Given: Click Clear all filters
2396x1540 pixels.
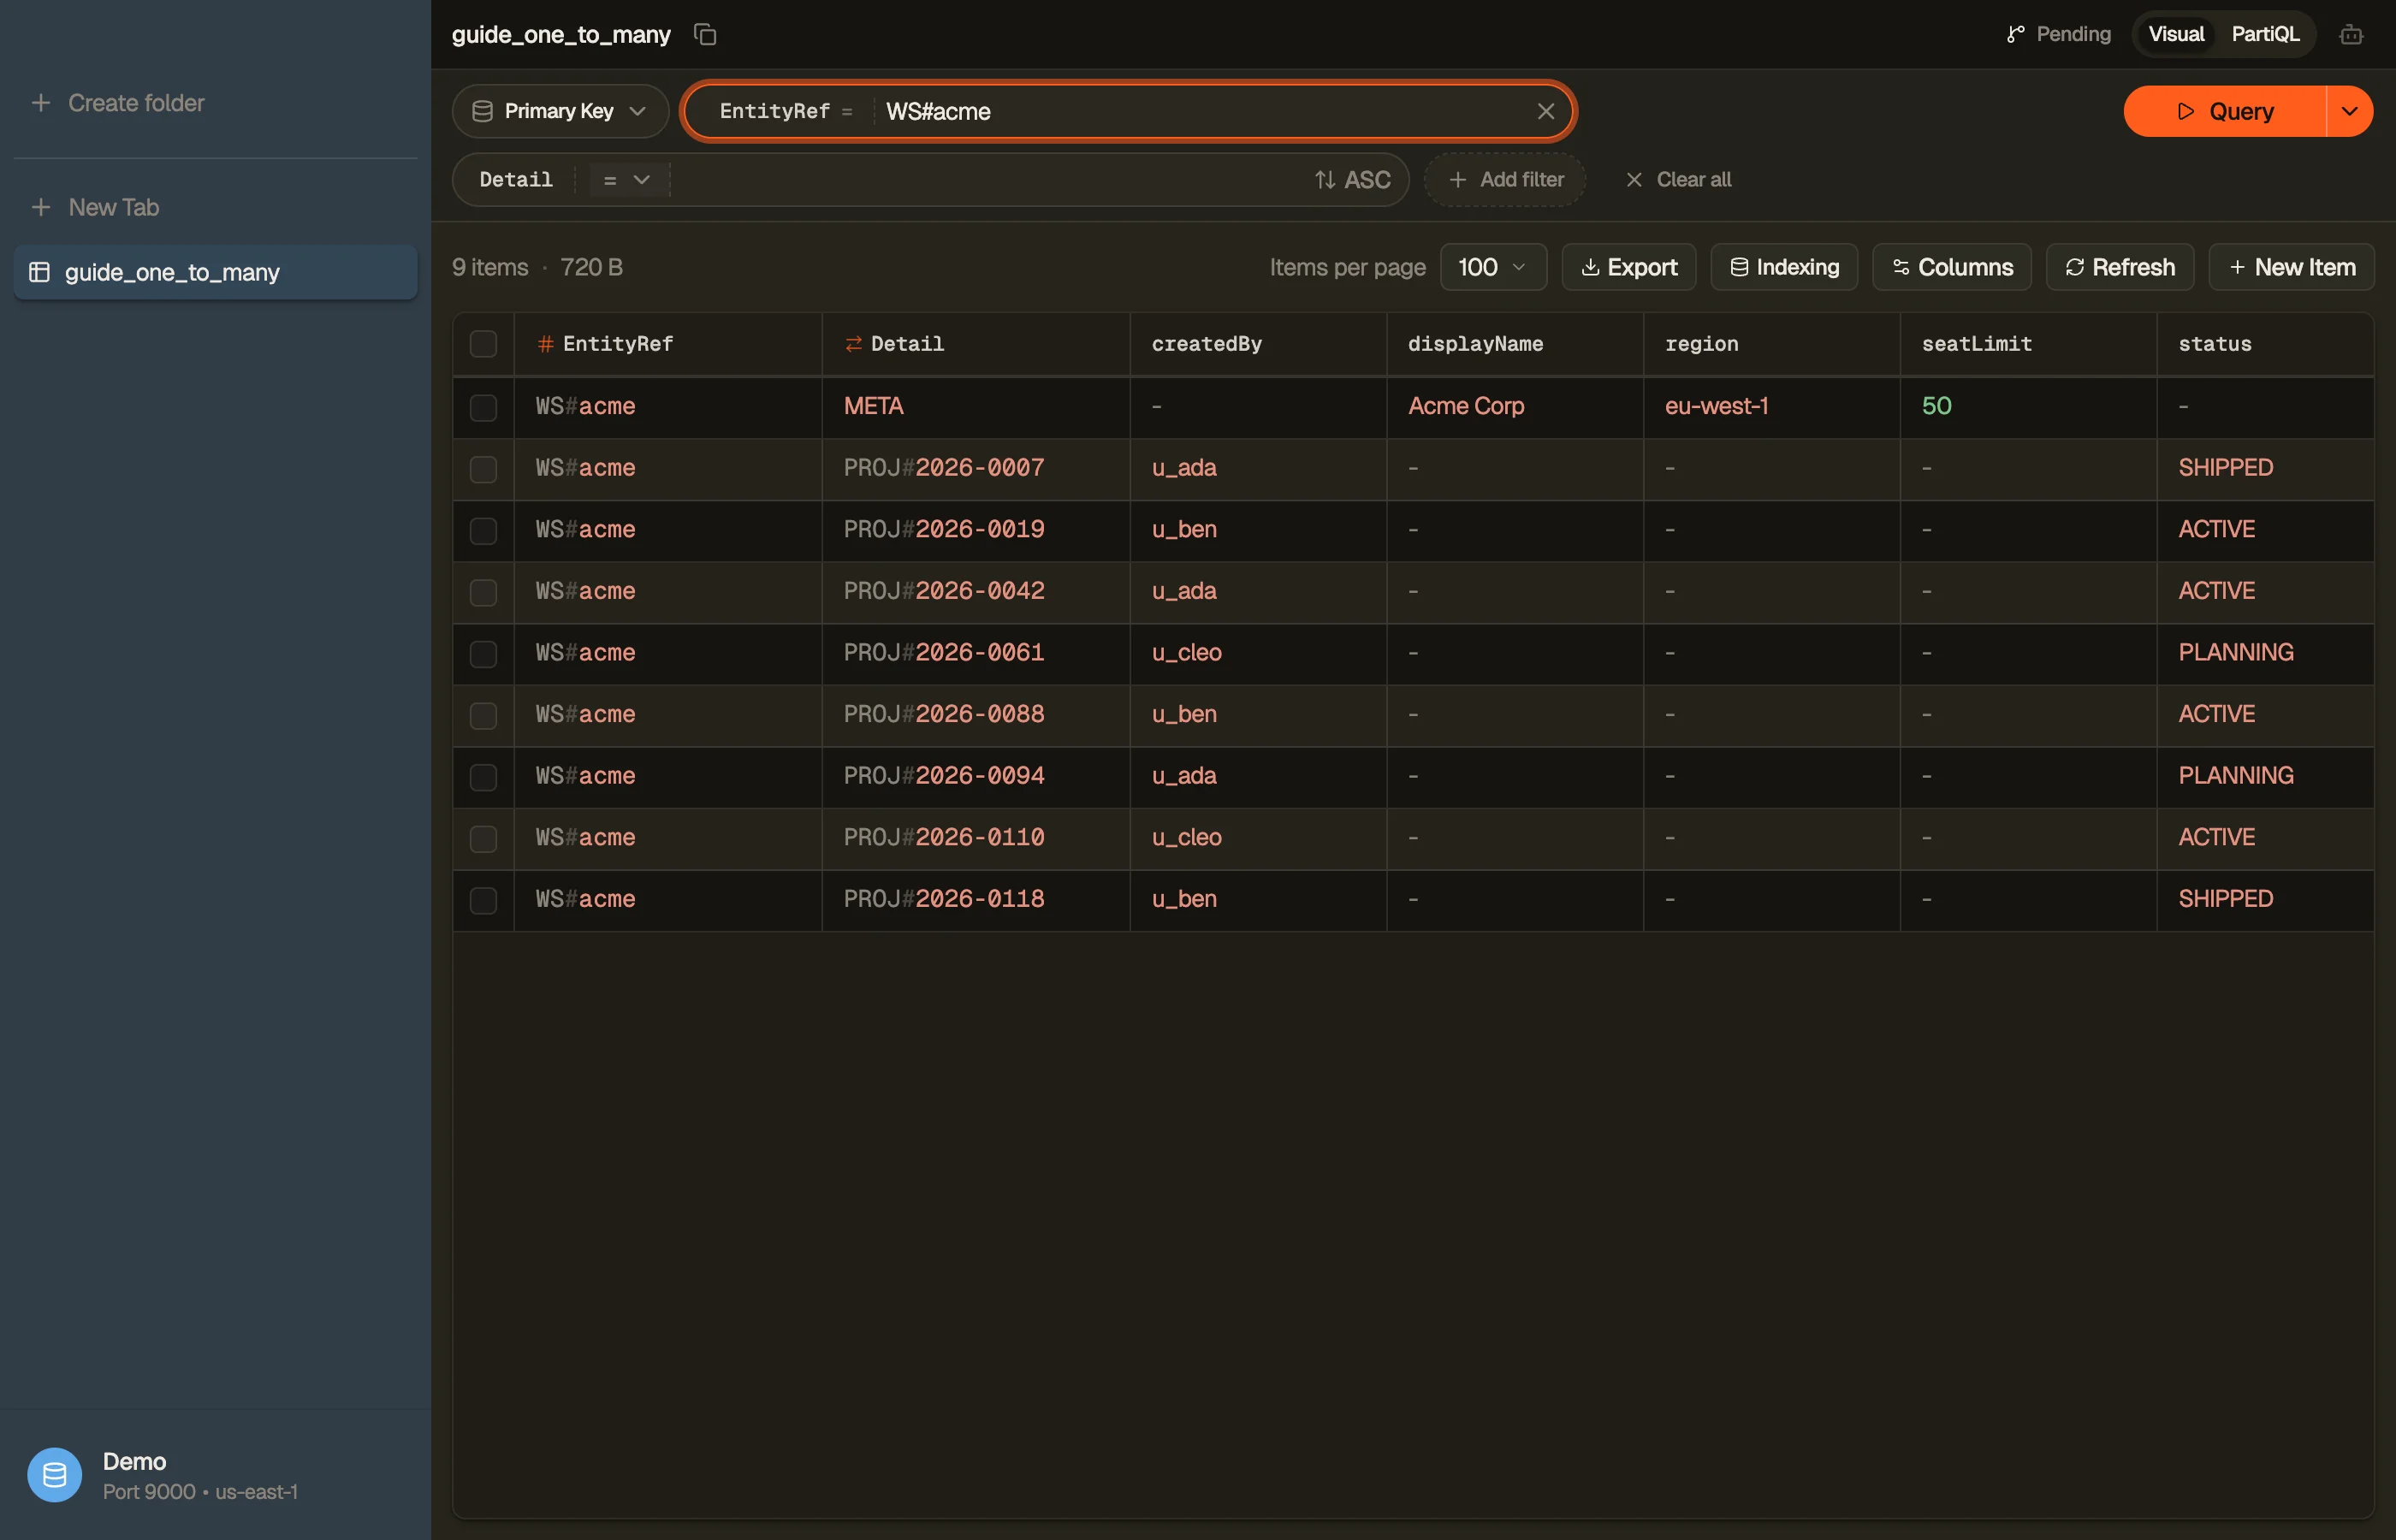Looking at the screenshot, I should click(x=1678, y=180).
